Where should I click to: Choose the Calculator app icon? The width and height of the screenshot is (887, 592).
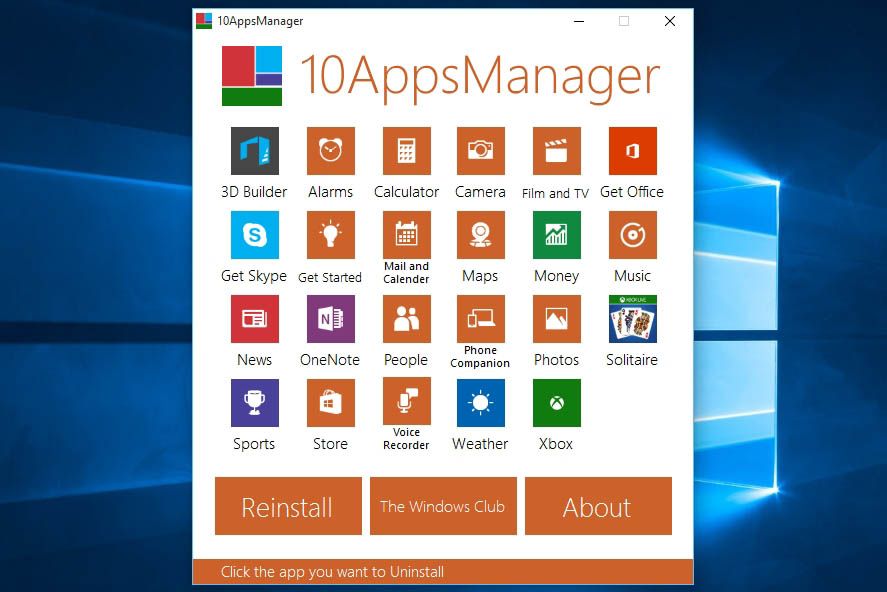coord(406,150)
